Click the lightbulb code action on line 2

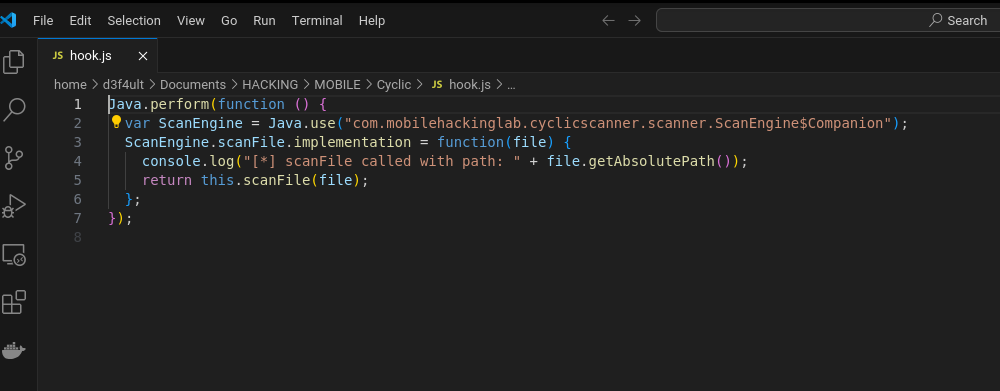117,121
